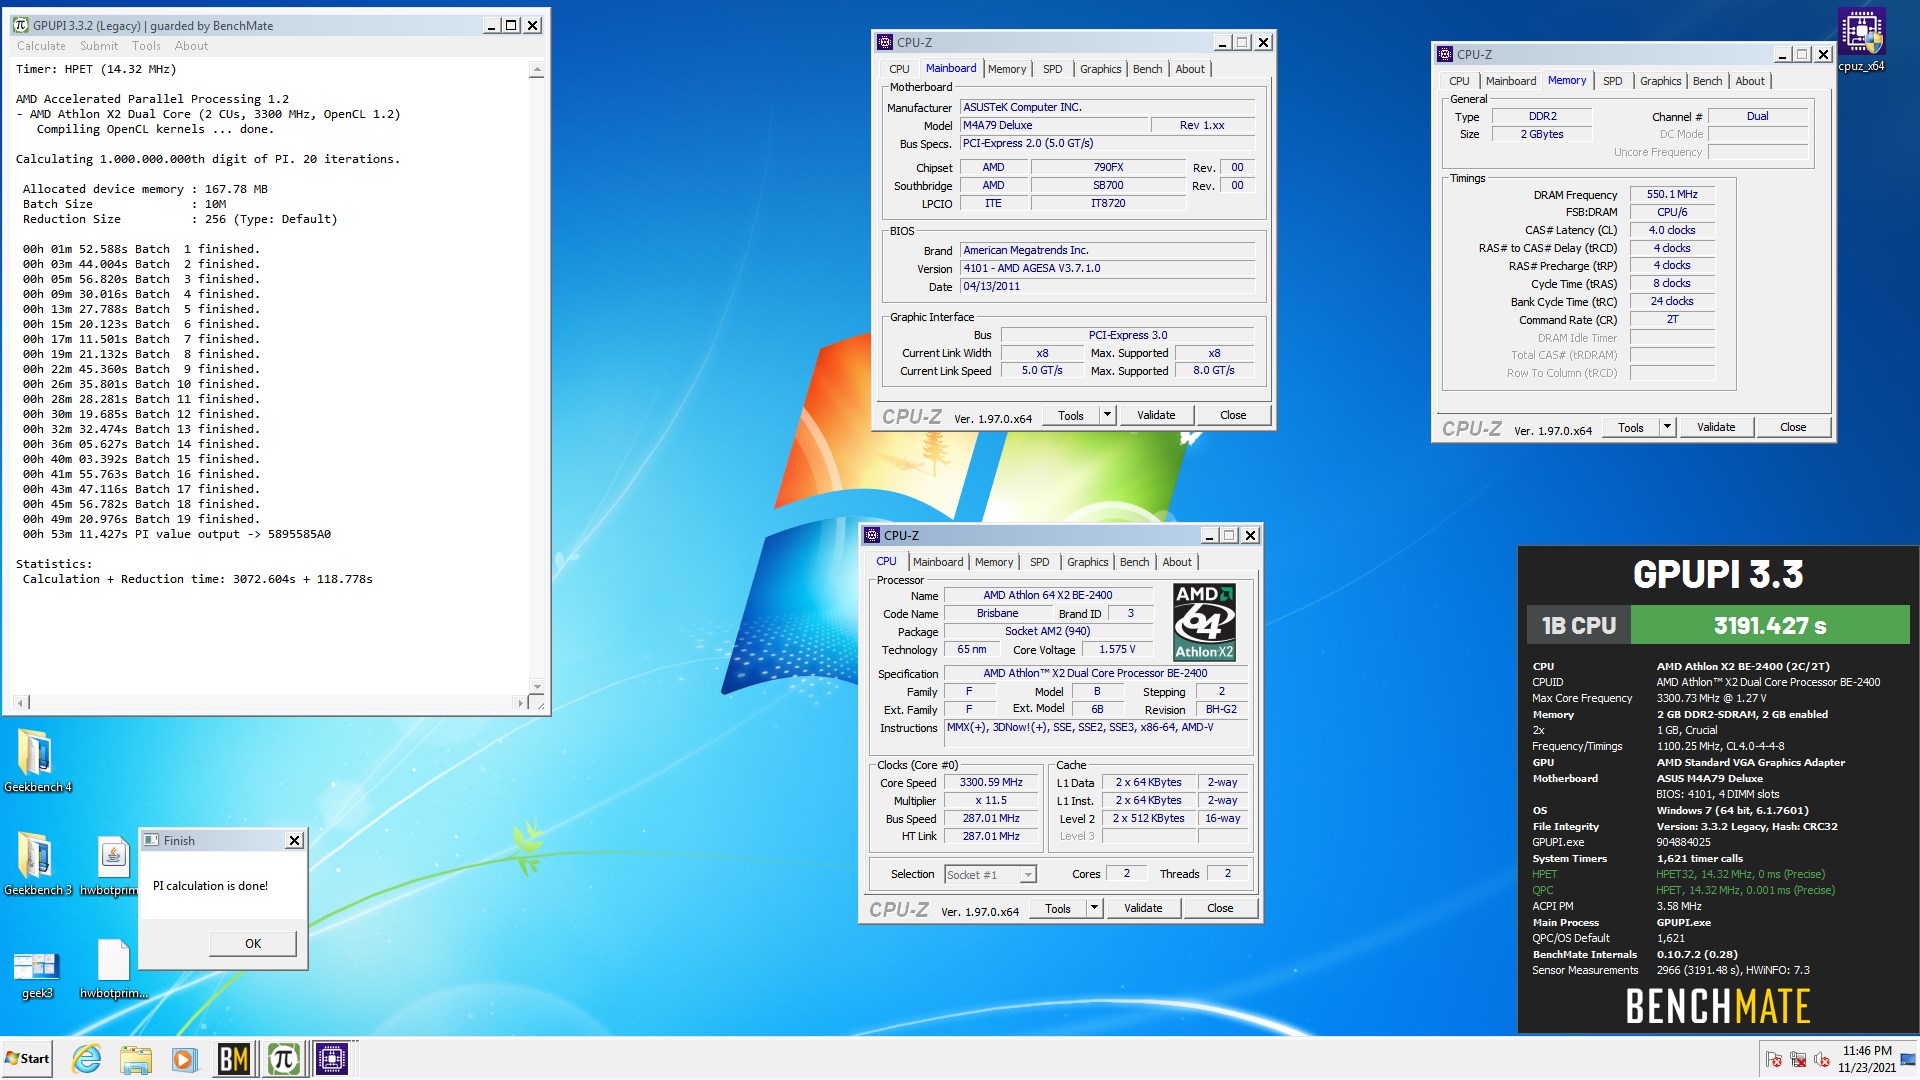Open the Calculate menu in GPUPI
Screen dimensions: 1920x1080
pyautogui.click(x=41, y=46)
